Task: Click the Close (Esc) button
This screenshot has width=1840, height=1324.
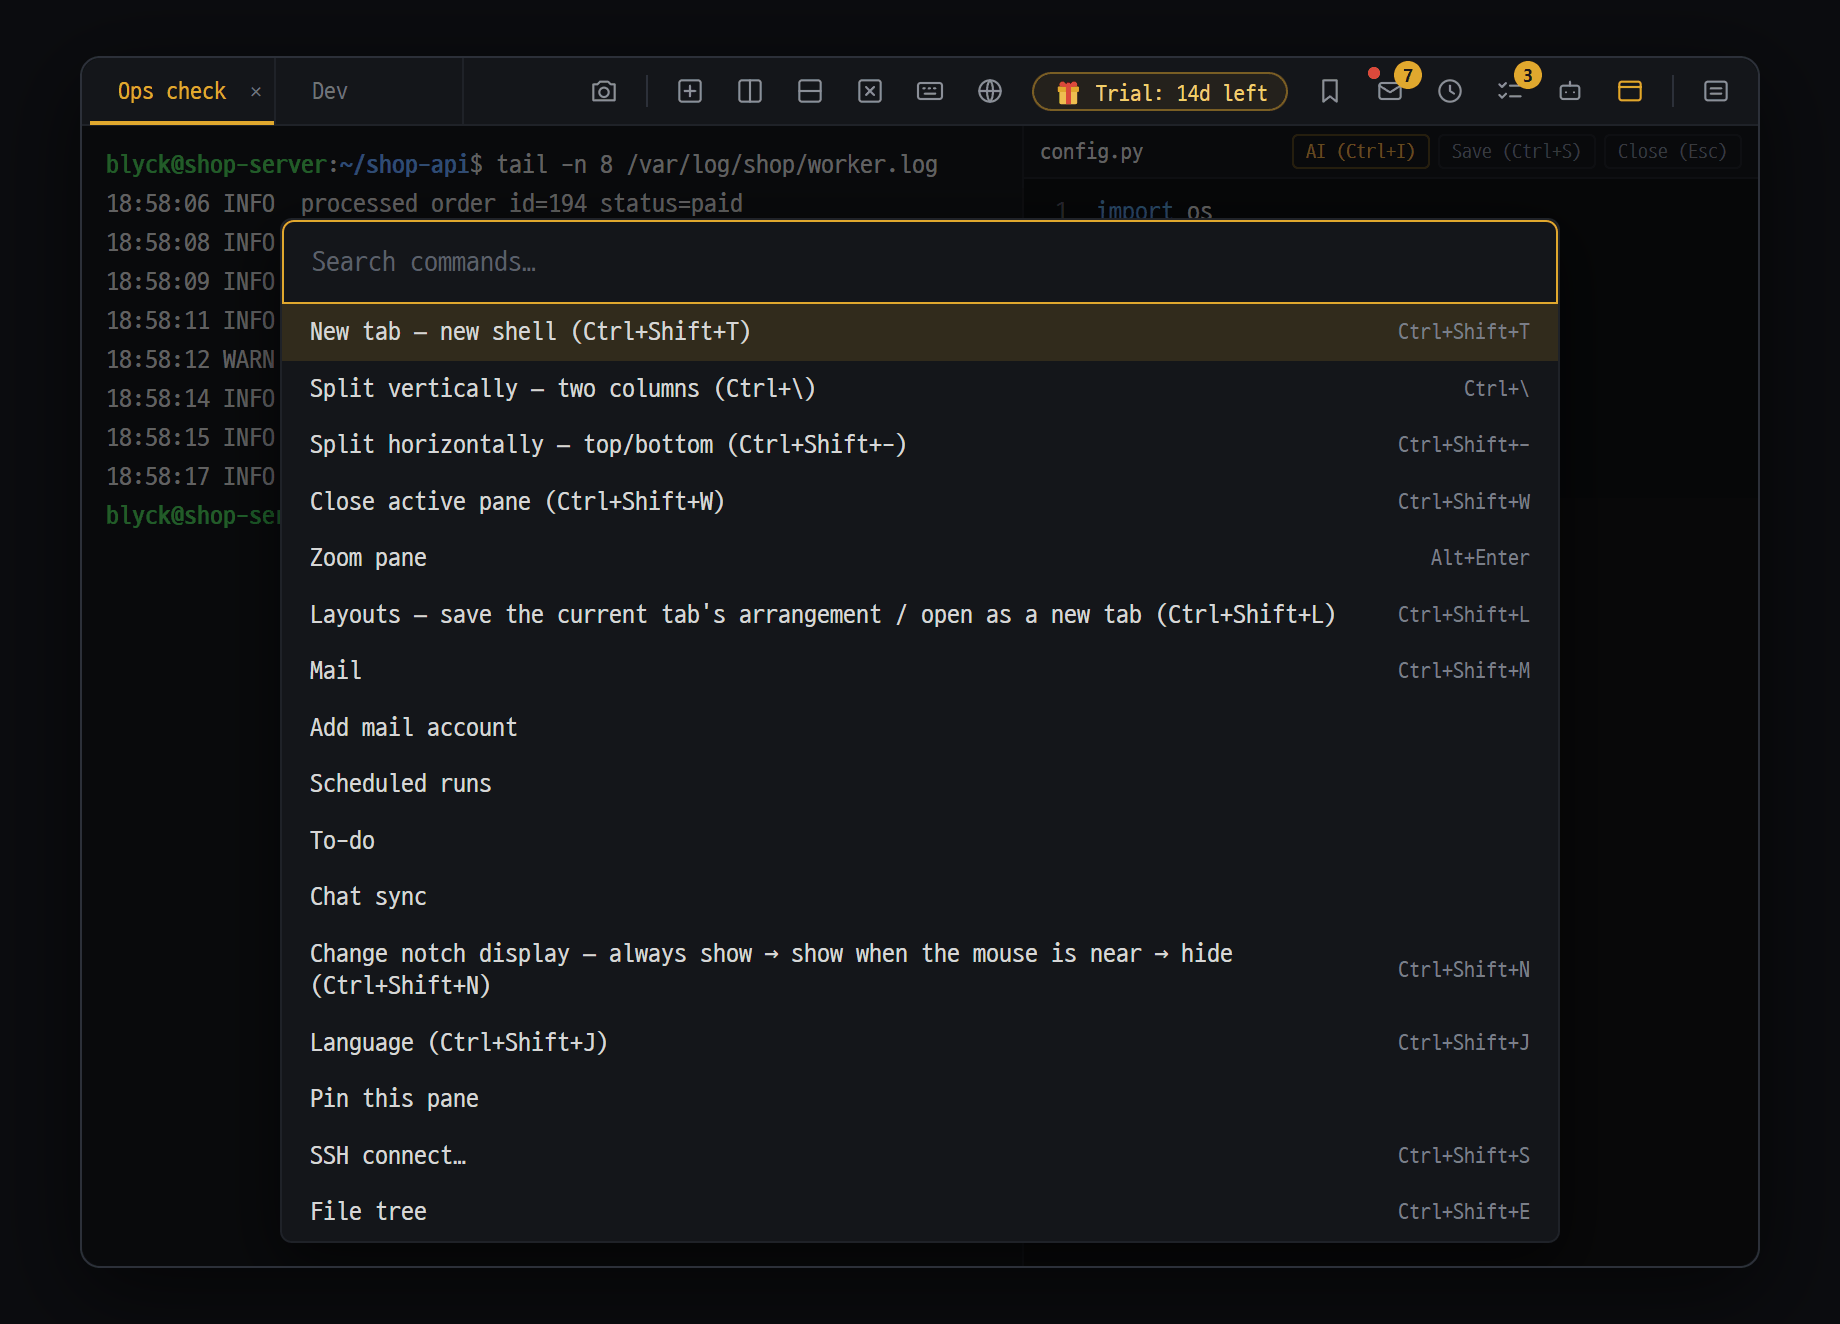Action: pyautogui.click(x=1672, y=152)
